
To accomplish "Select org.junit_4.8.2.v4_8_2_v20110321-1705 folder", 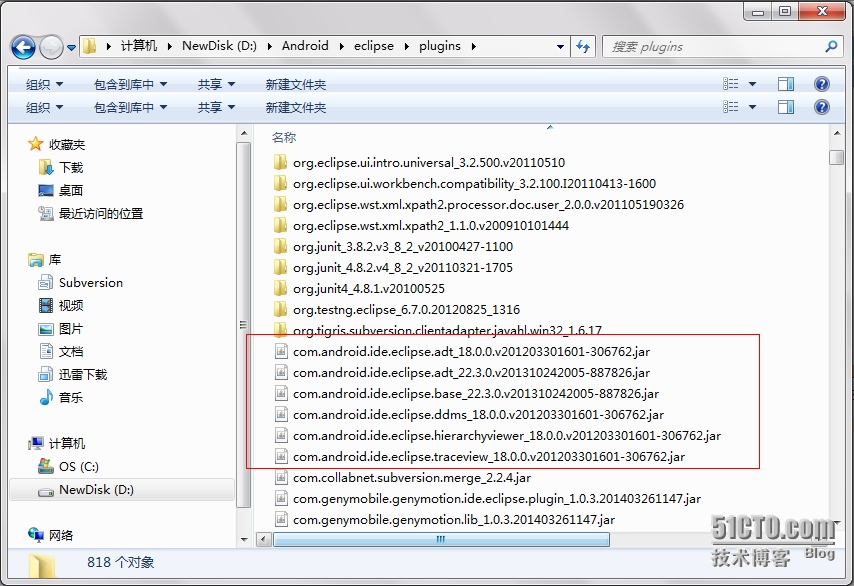I will 402,267.
